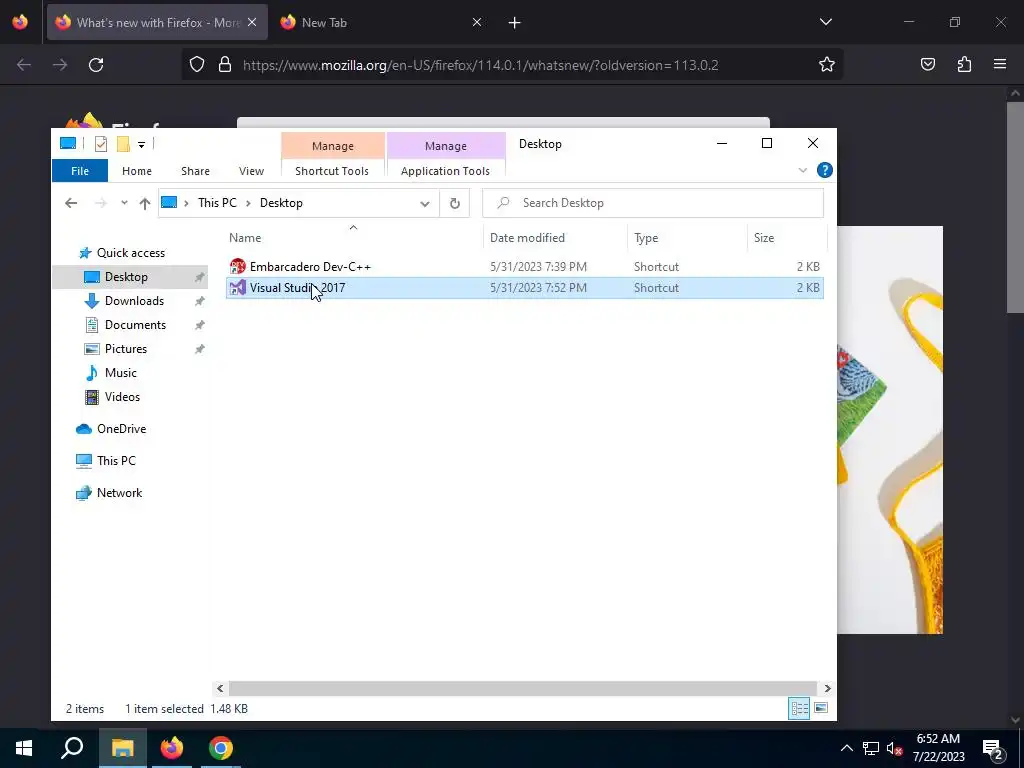The height and width of the screenshot is (768, 1024).
Task: Click Desktop in the address breadcrumb
Action: (x=281, y=203)
